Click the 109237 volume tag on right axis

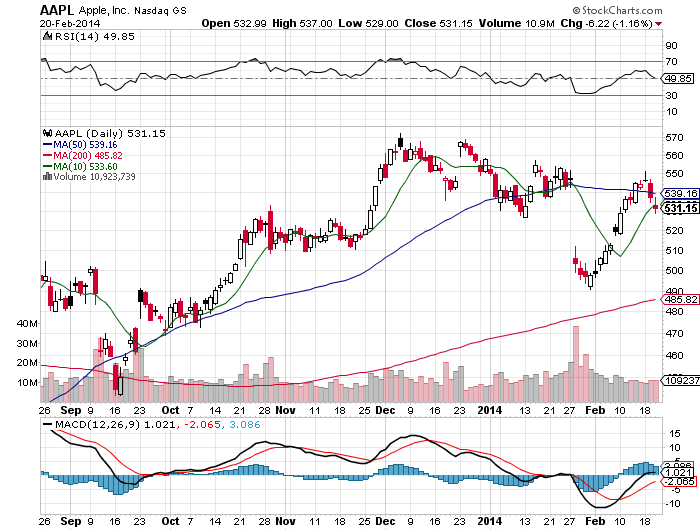coord(681,380)
